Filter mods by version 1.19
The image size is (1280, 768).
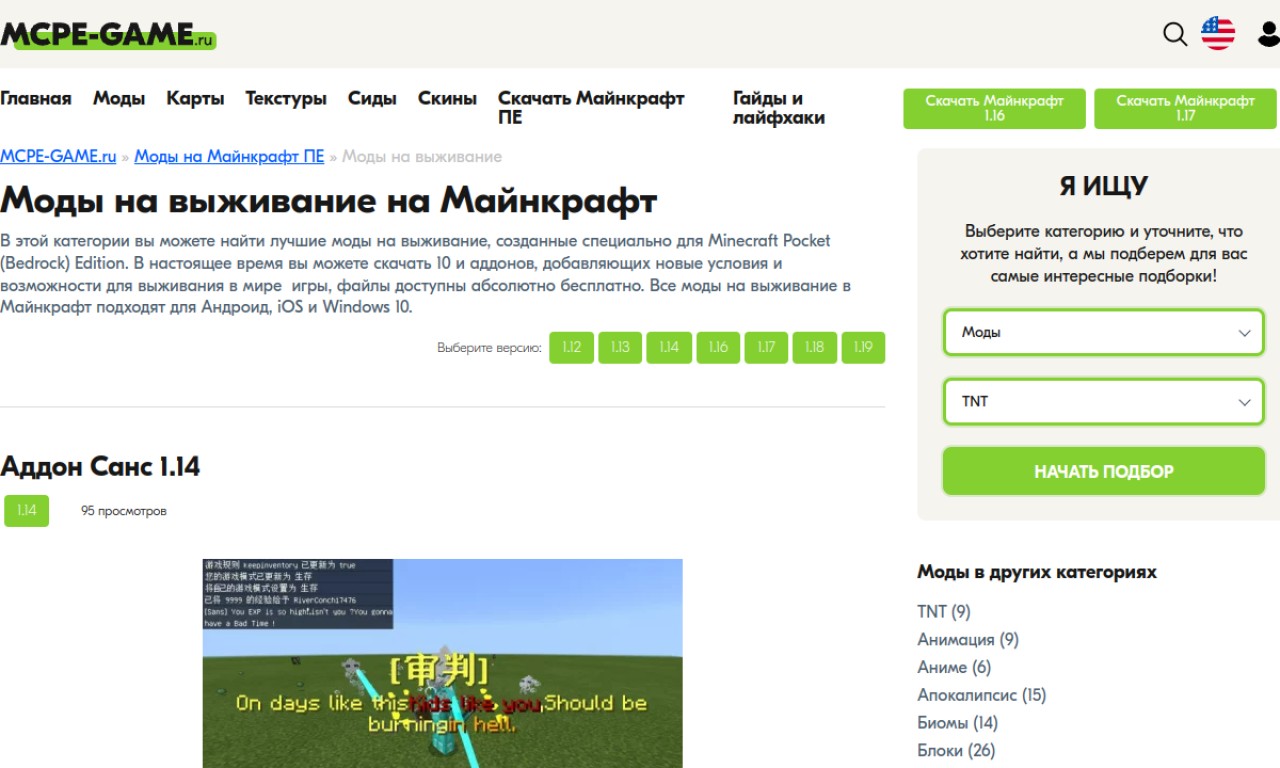(x=863, y=347)
